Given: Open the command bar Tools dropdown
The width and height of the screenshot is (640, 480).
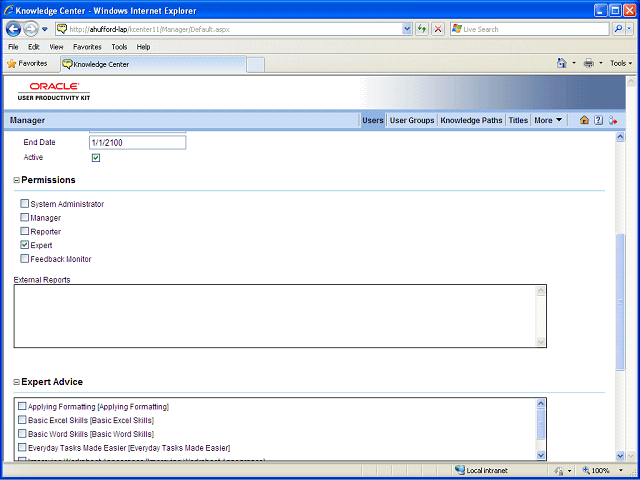Looking at the screenshot, I should pos(621,63).
